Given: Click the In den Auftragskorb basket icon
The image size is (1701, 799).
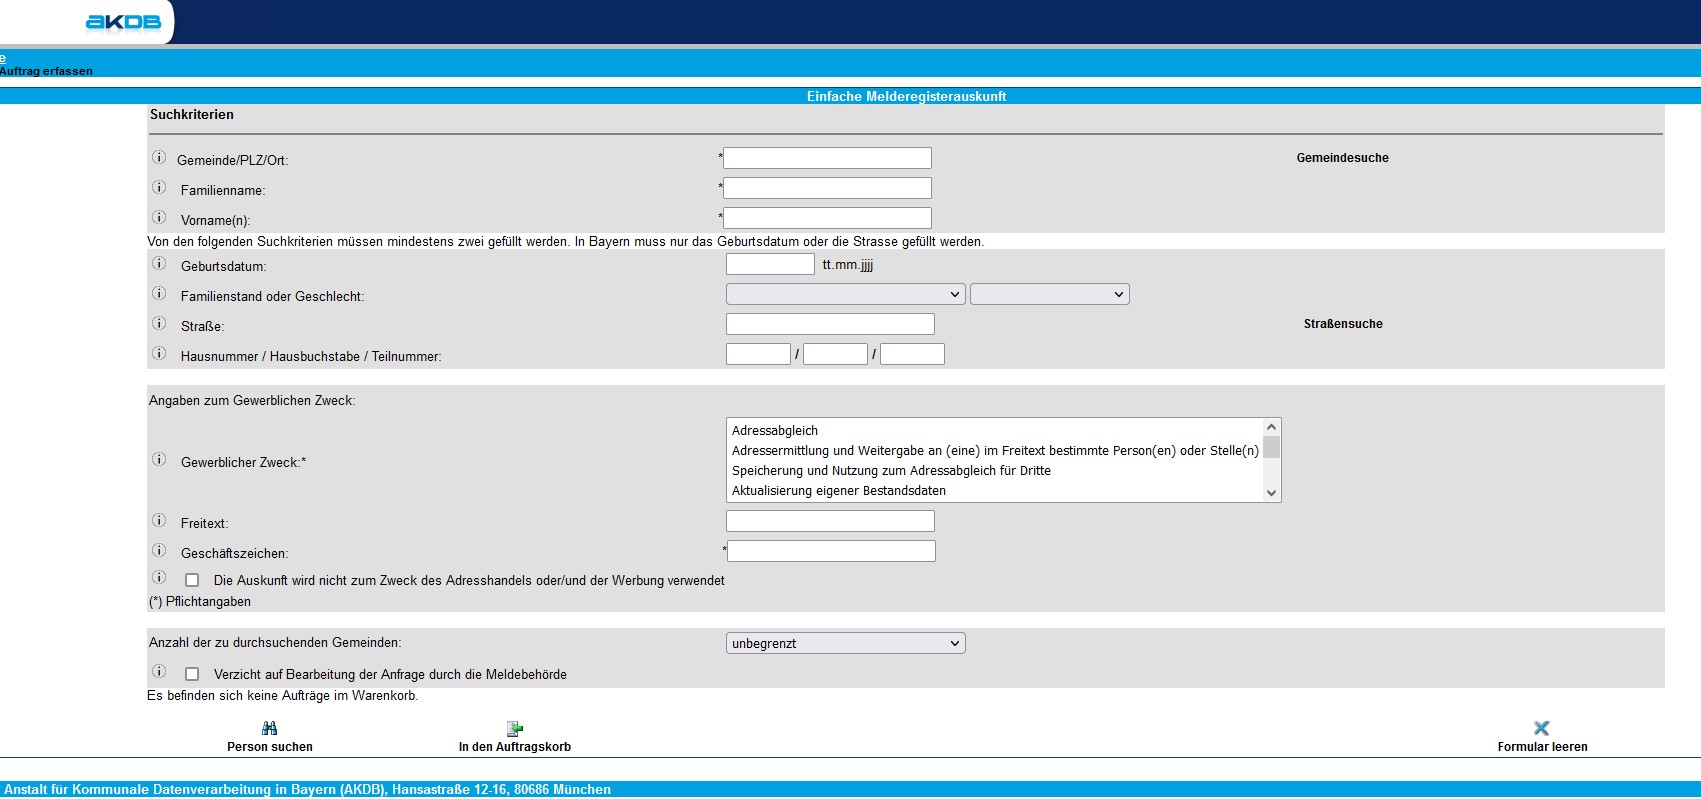Looking at the screenshot, I should pyautogui.click(x=515, y=728).
